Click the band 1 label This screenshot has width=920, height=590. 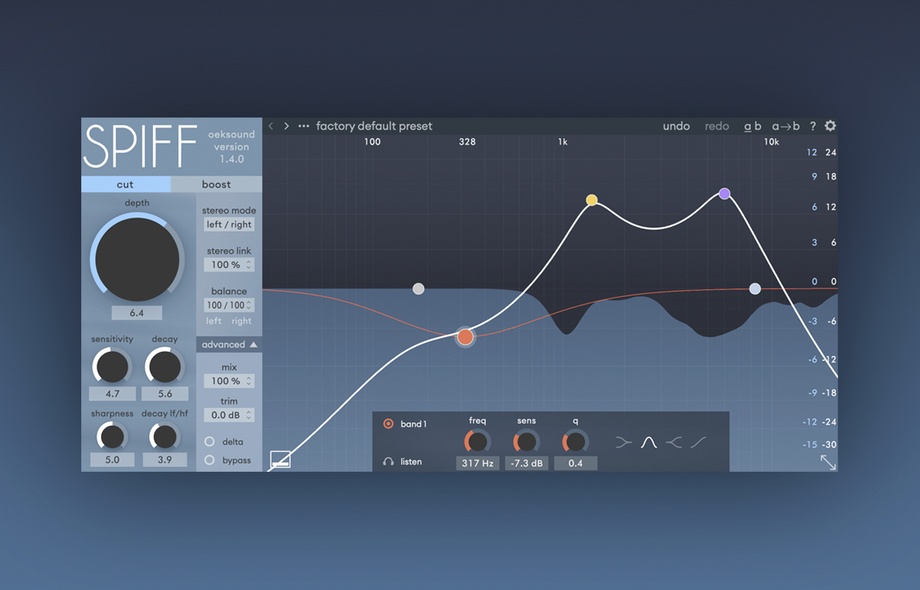pyautogui.click(x=414, y=423)
